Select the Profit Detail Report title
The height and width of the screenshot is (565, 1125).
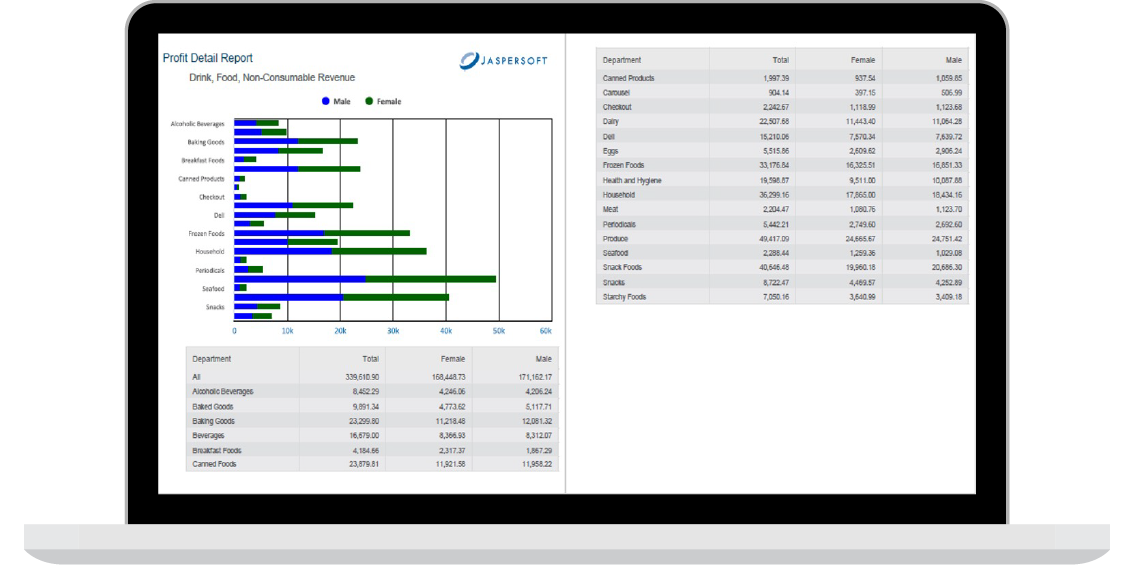click(x=207, y=58)
